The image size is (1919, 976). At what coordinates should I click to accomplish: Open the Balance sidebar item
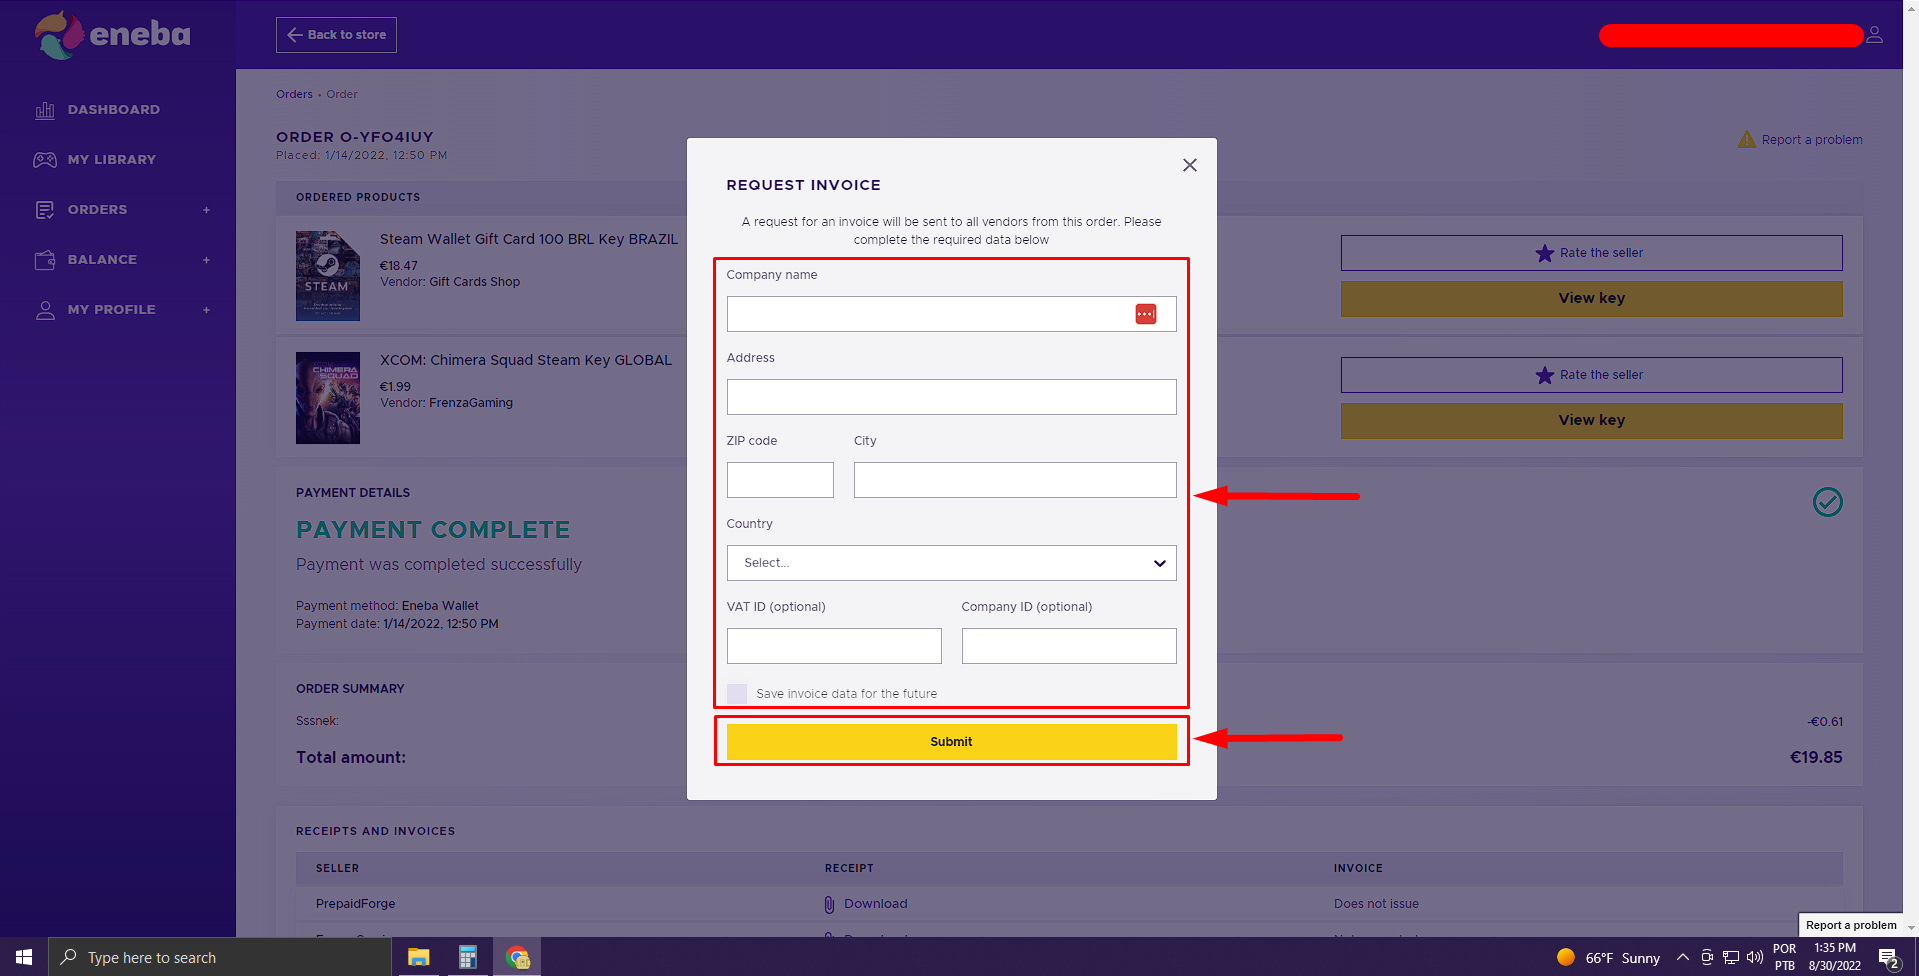click(x=102, y=260)
